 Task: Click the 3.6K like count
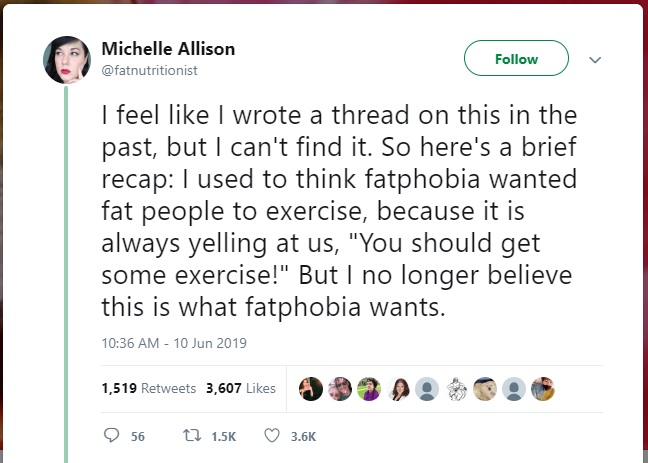[303, 437]
